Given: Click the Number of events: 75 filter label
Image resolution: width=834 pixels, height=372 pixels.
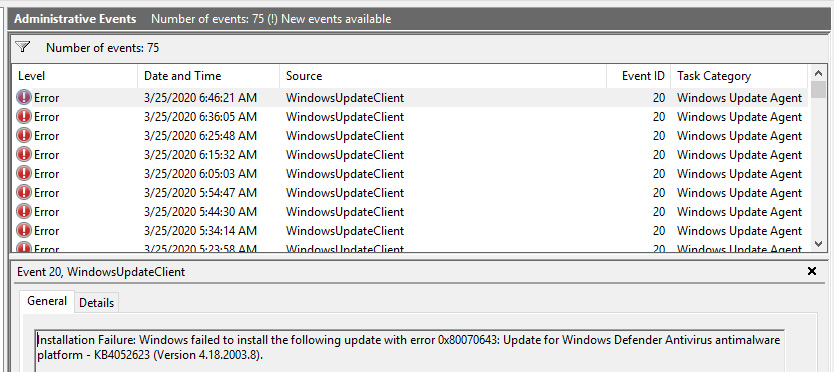Looking at the screenshot, I should click(x=103, y=47).
